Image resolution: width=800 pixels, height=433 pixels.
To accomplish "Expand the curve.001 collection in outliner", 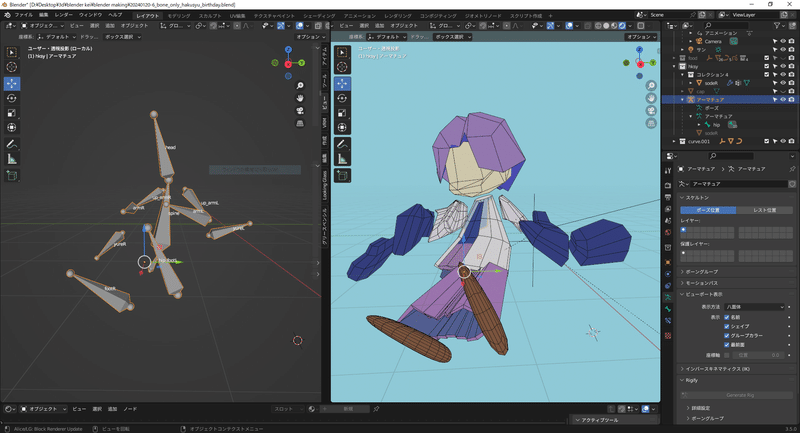I will 674,141.
